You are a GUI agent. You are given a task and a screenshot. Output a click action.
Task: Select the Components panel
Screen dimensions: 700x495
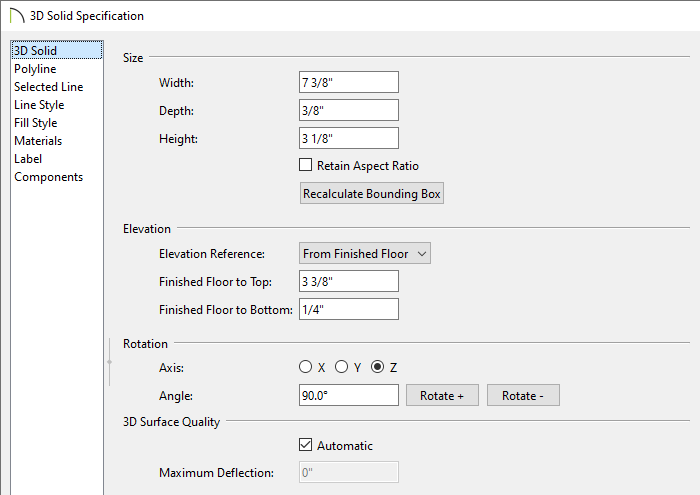(x=48, y=177)
